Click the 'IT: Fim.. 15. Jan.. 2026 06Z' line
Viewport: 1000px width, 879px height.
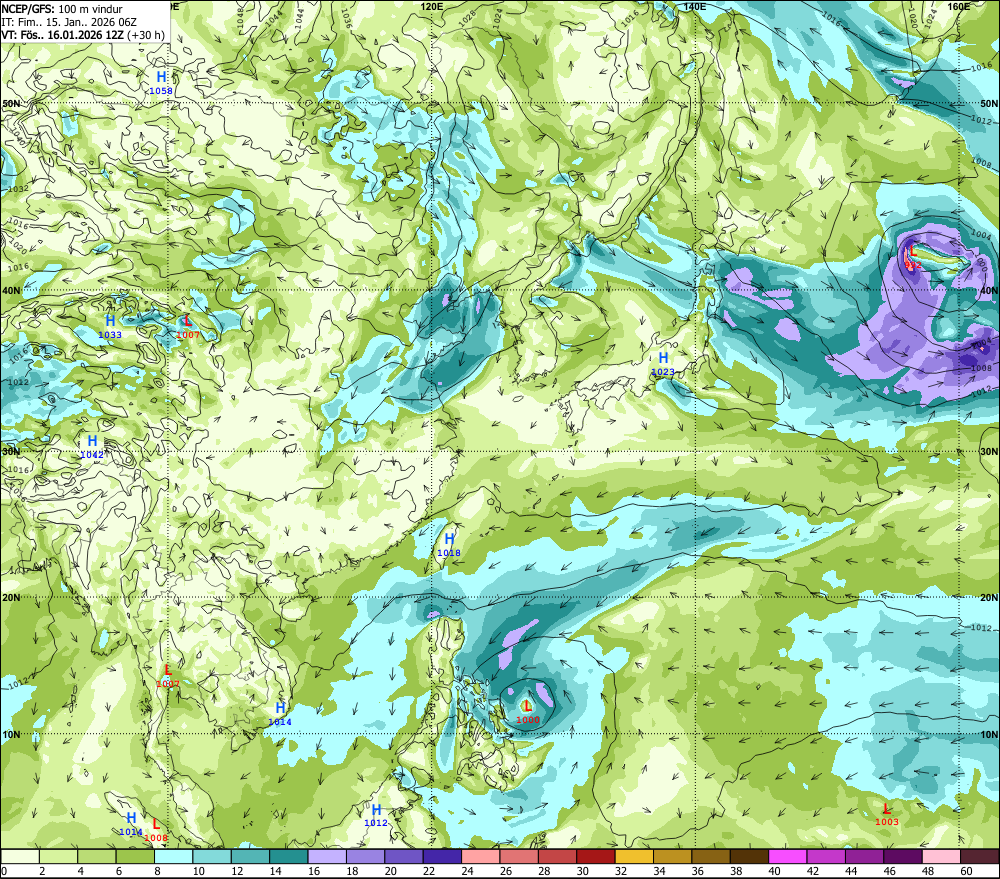coord(69,22)
